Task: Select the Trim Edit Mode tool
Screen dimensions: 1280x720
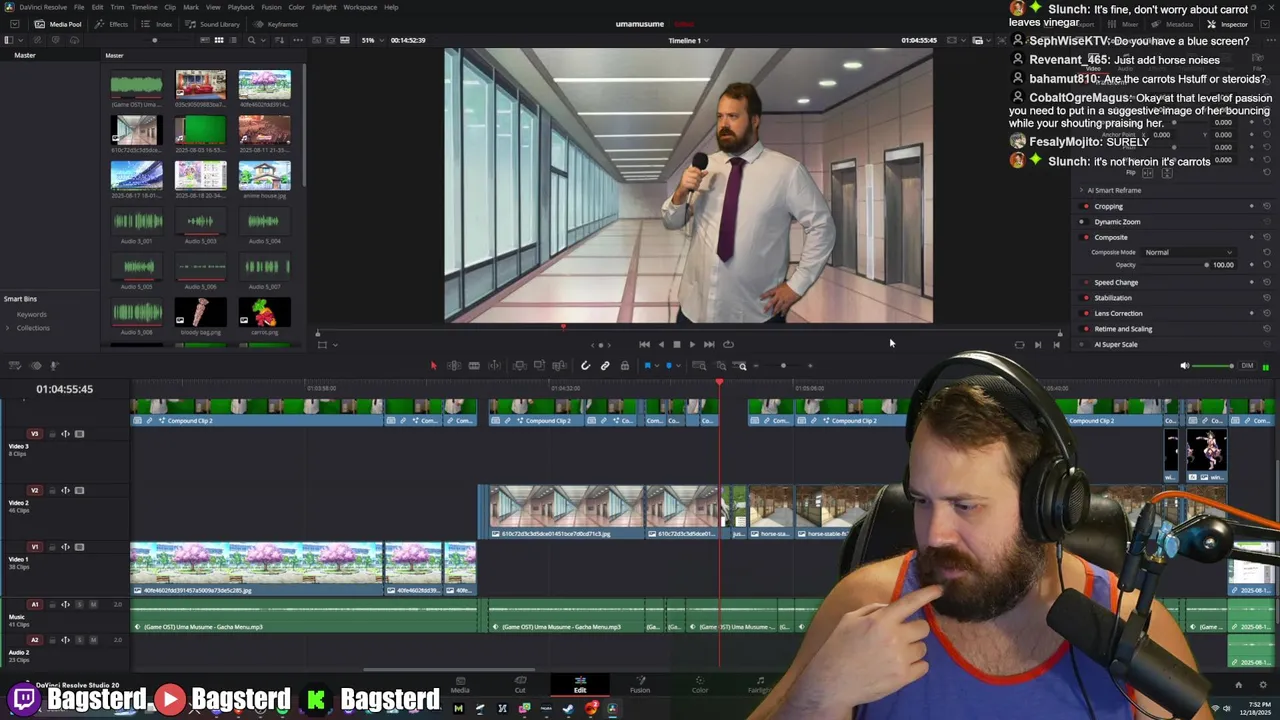Action: click(x=453, y=366)
